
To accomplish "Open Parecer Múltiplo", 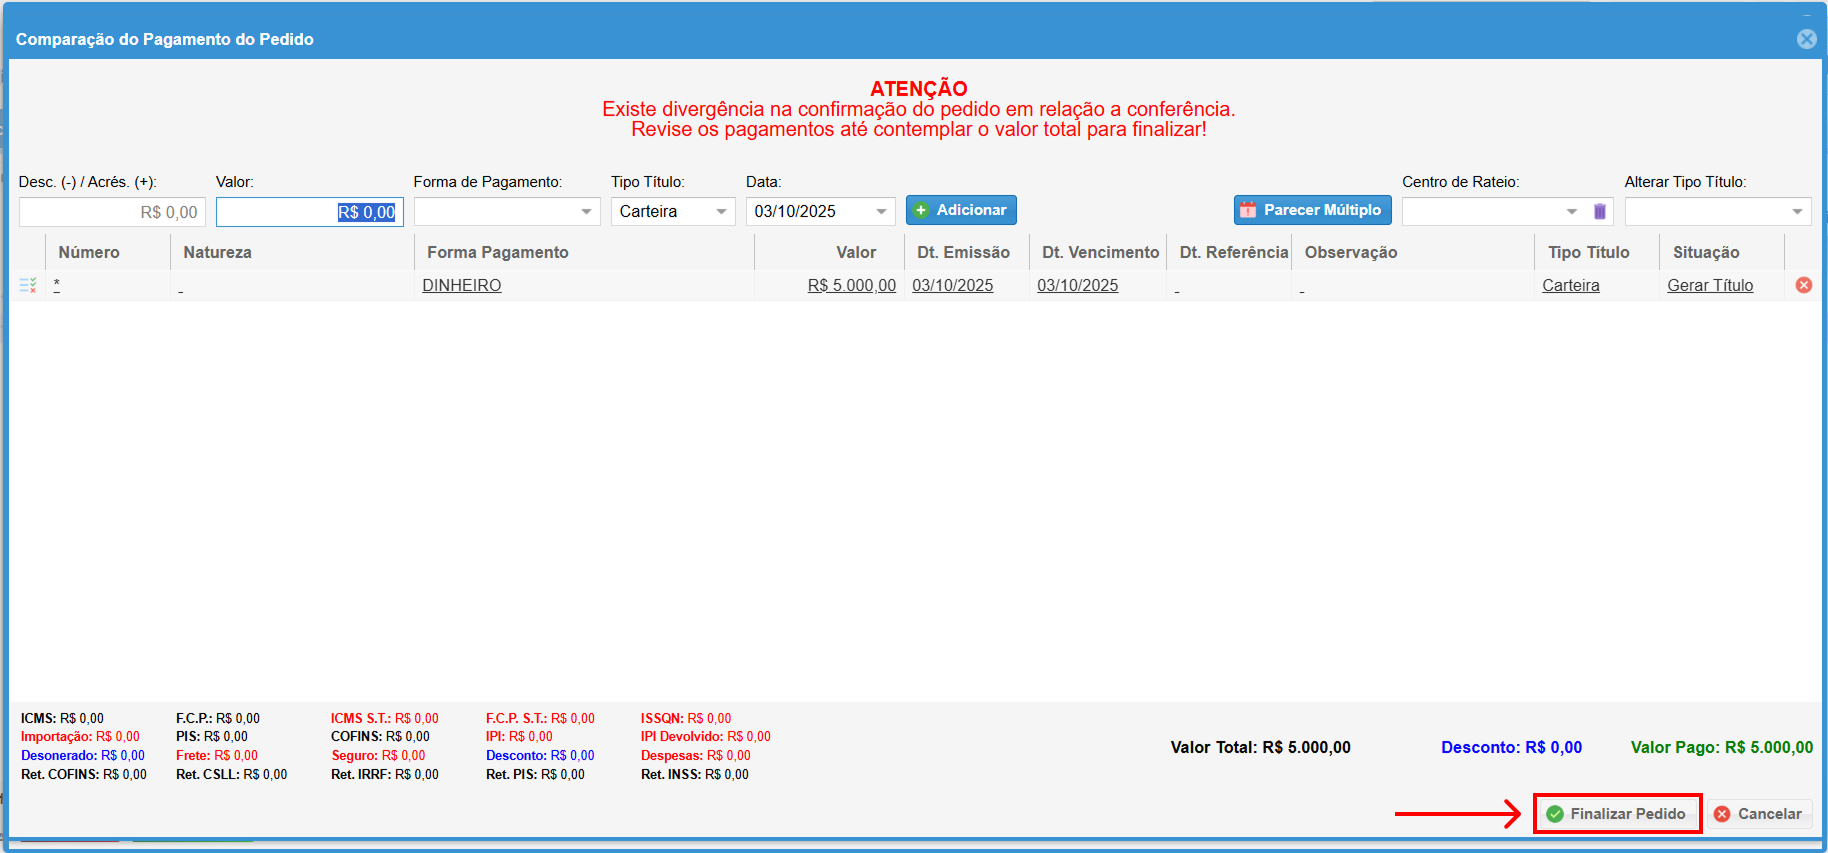I will pyautogui.click(x=1311, y=210).
